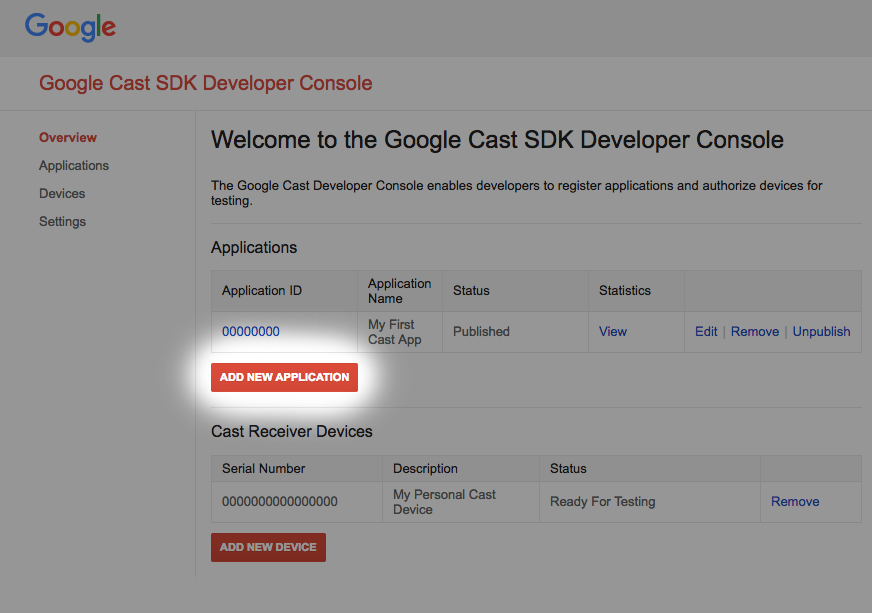872x613 pixels.
Task: Unpublish My First Cast App
Action: (821, 331)
